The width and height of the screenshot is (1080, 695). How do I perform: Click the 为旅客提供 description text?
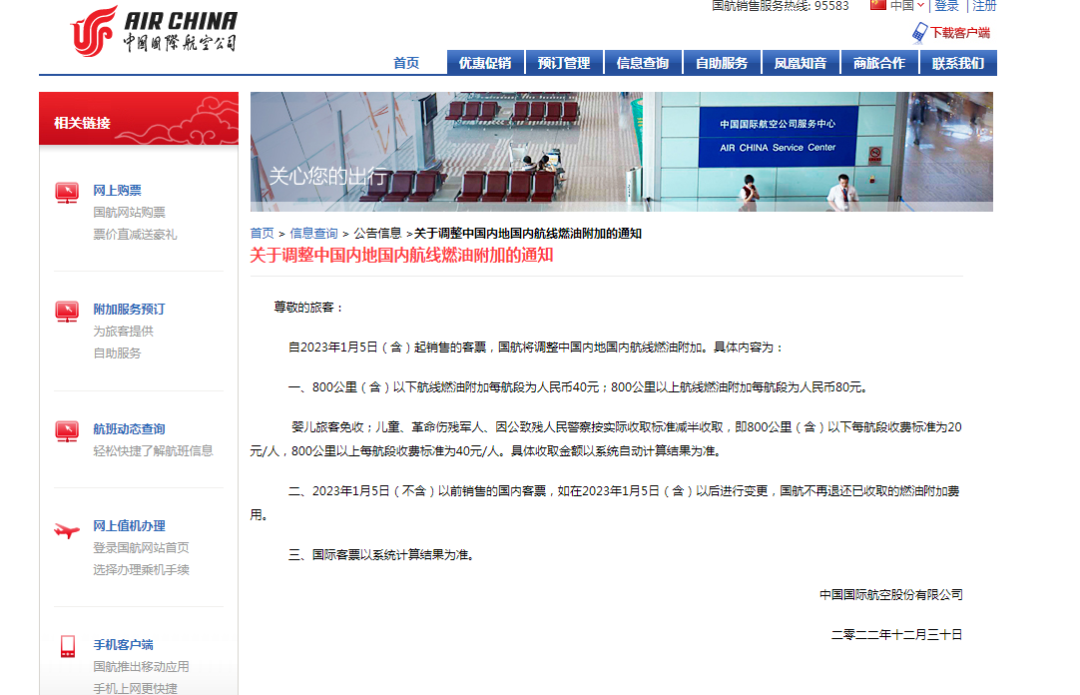tap(123, 331)
